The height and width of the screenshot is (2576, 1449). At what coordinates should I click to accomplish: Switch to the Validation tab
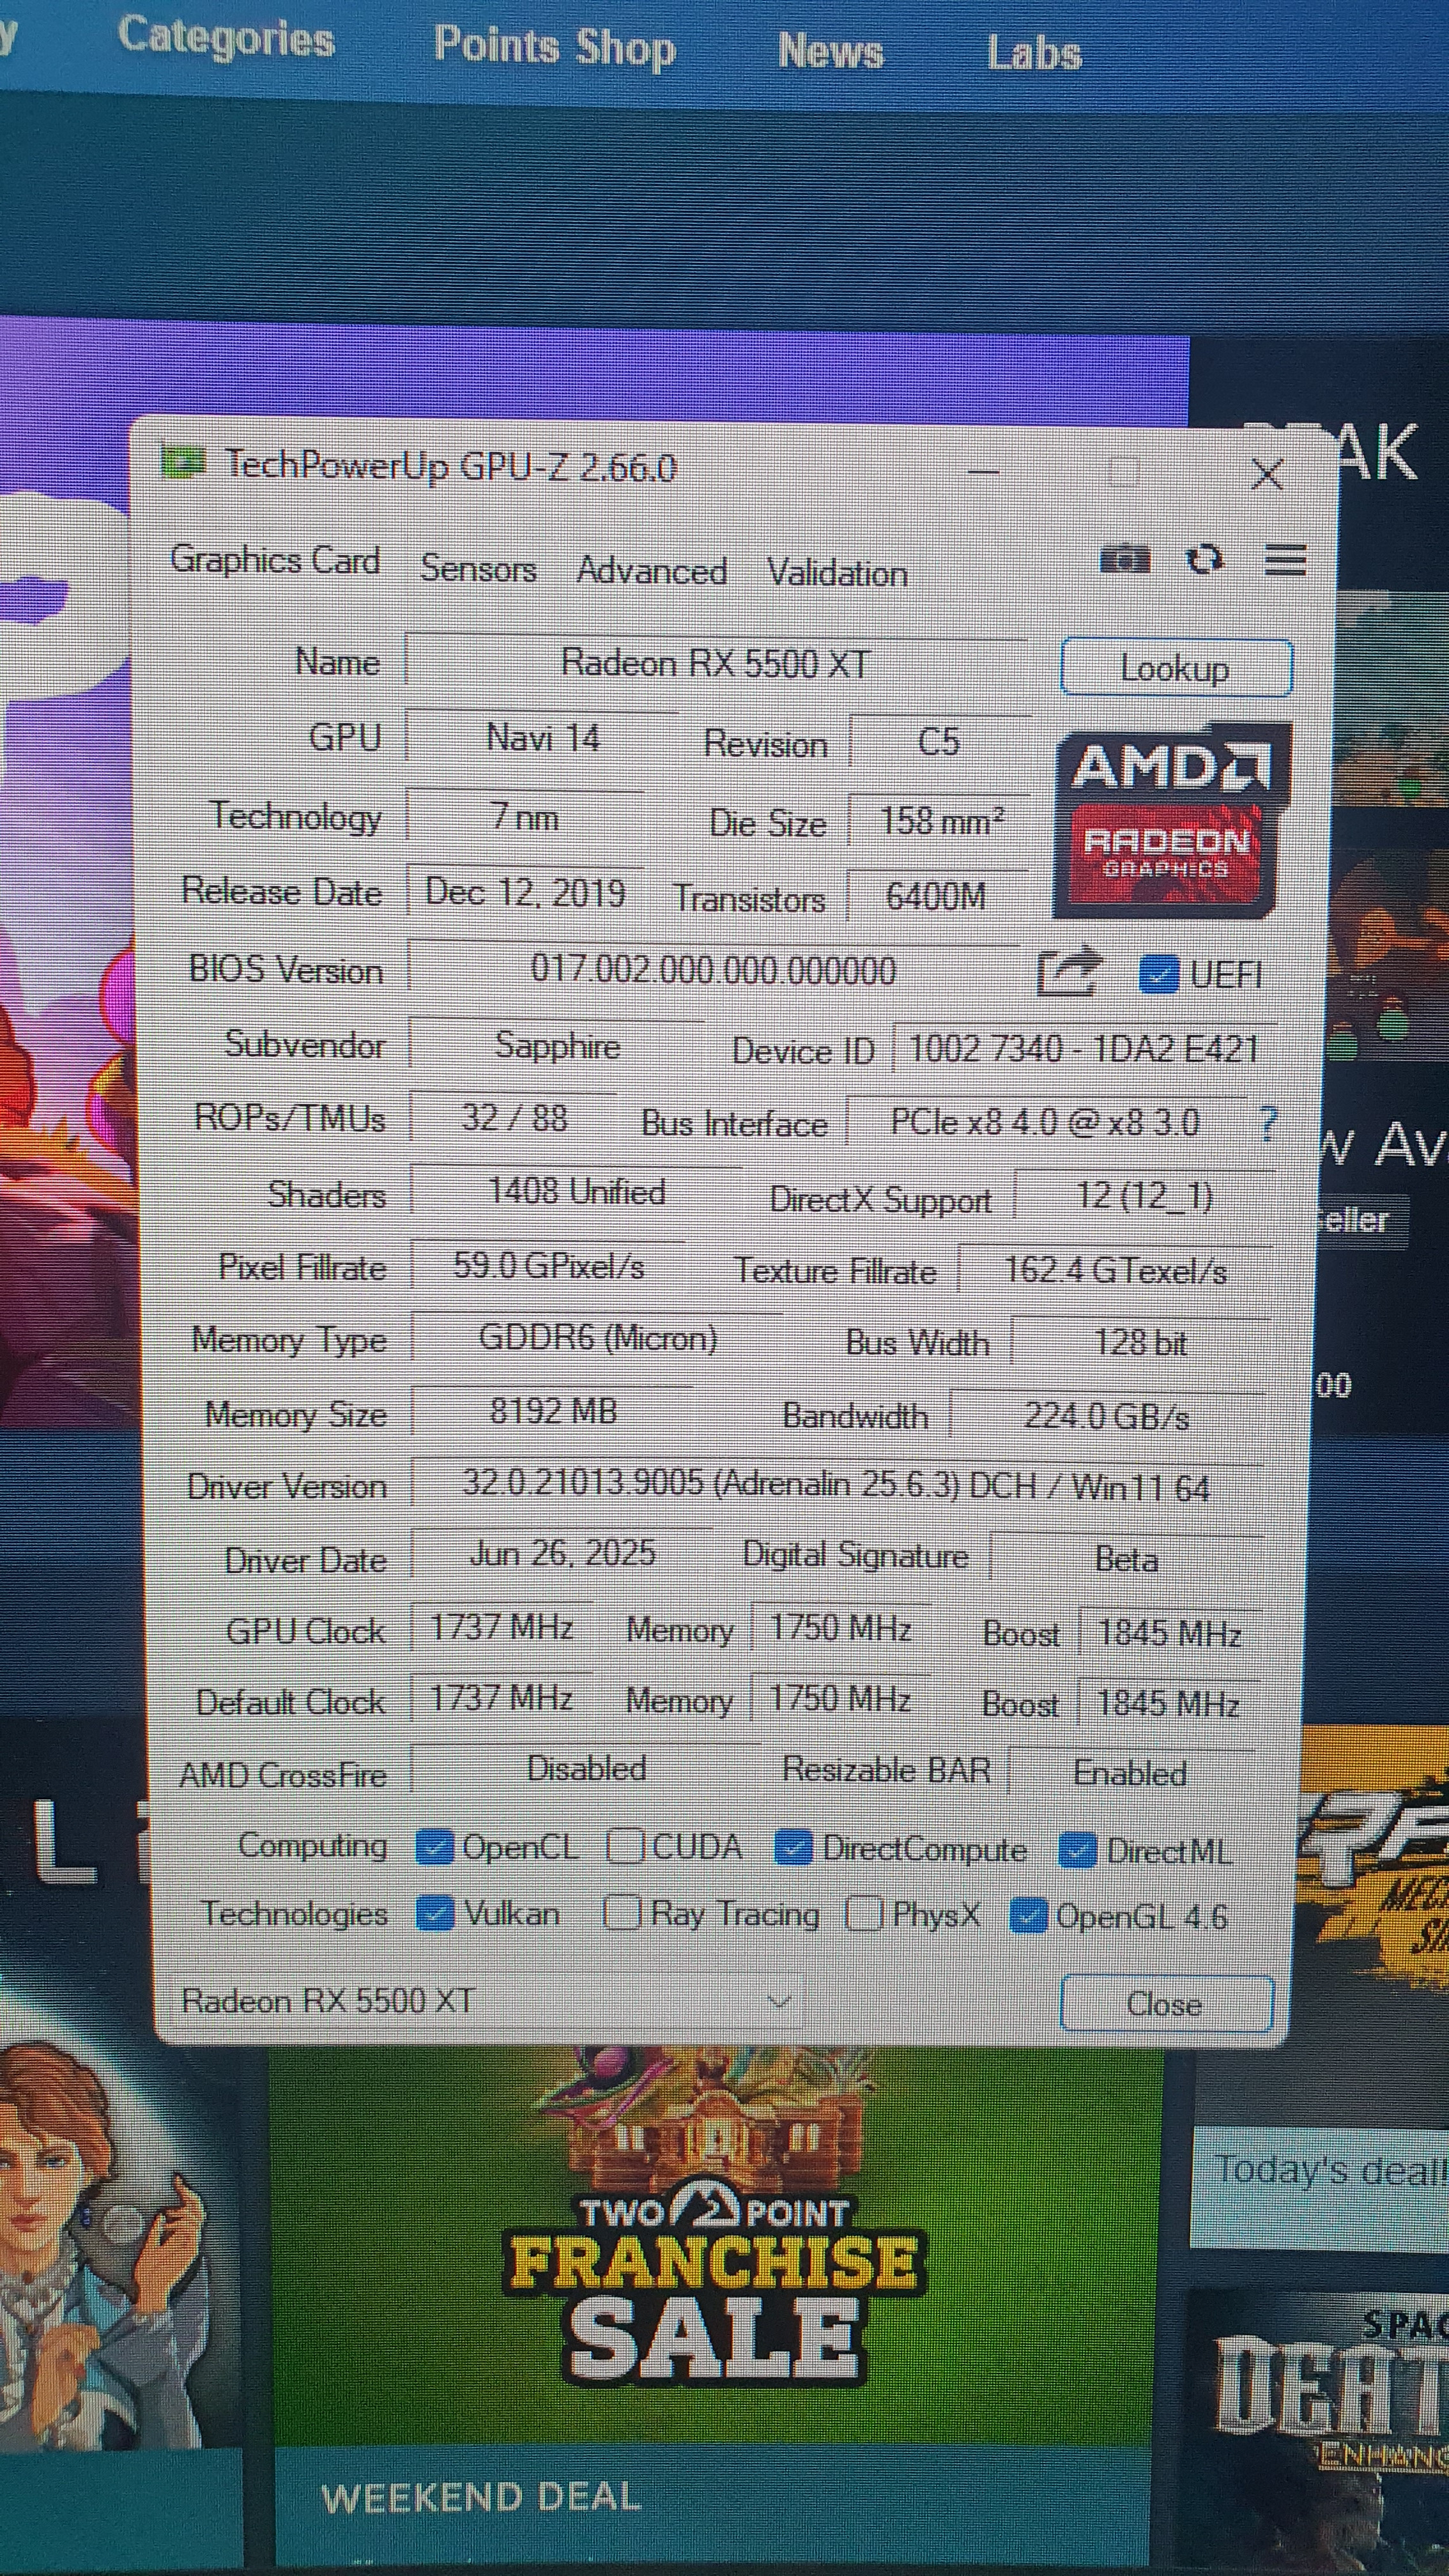(837, 573)
